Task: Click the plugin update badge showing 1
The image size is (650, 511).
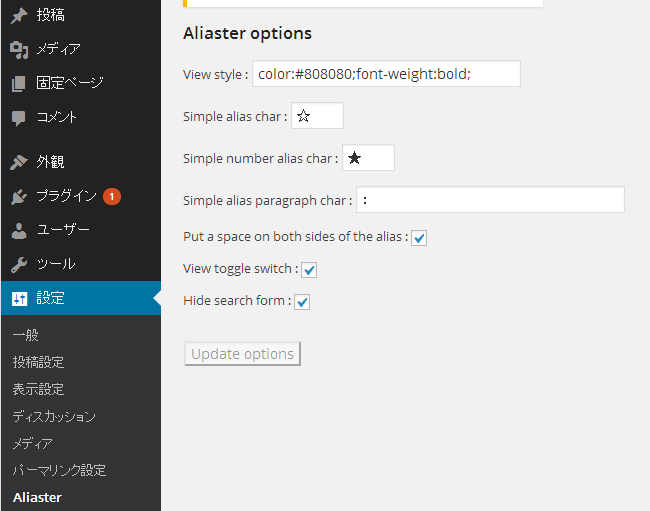Action: coord(112,196)
